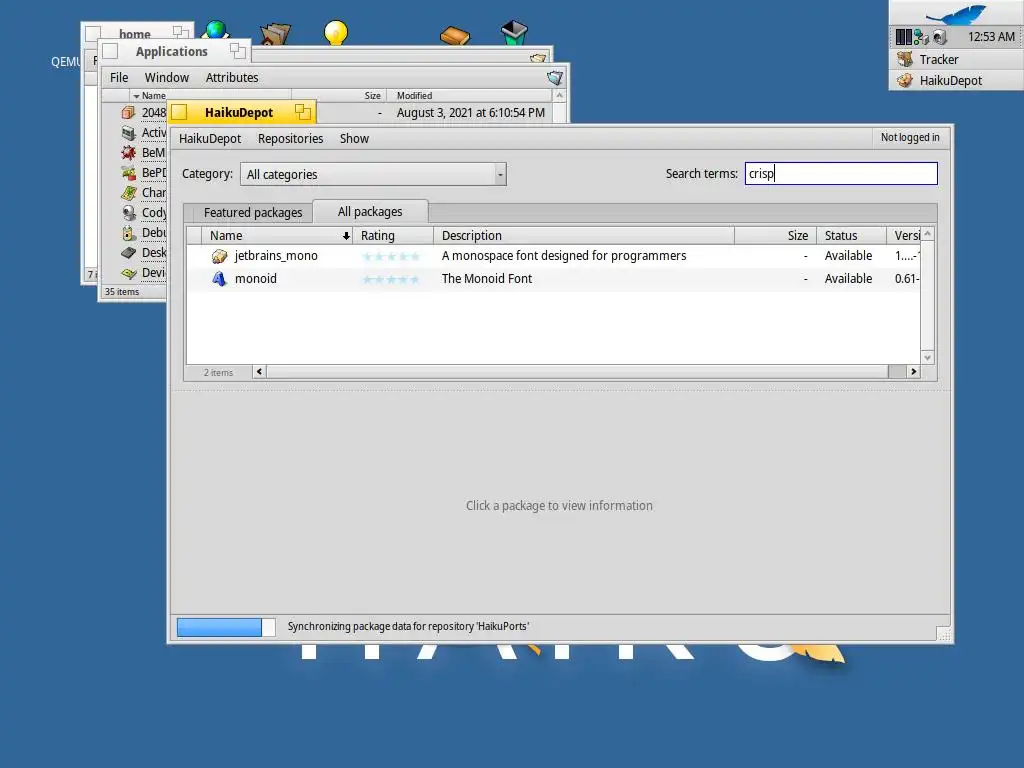Click the Tracker folder icon in Applications menu bar
1024x768 pixels.
point(554,78)
